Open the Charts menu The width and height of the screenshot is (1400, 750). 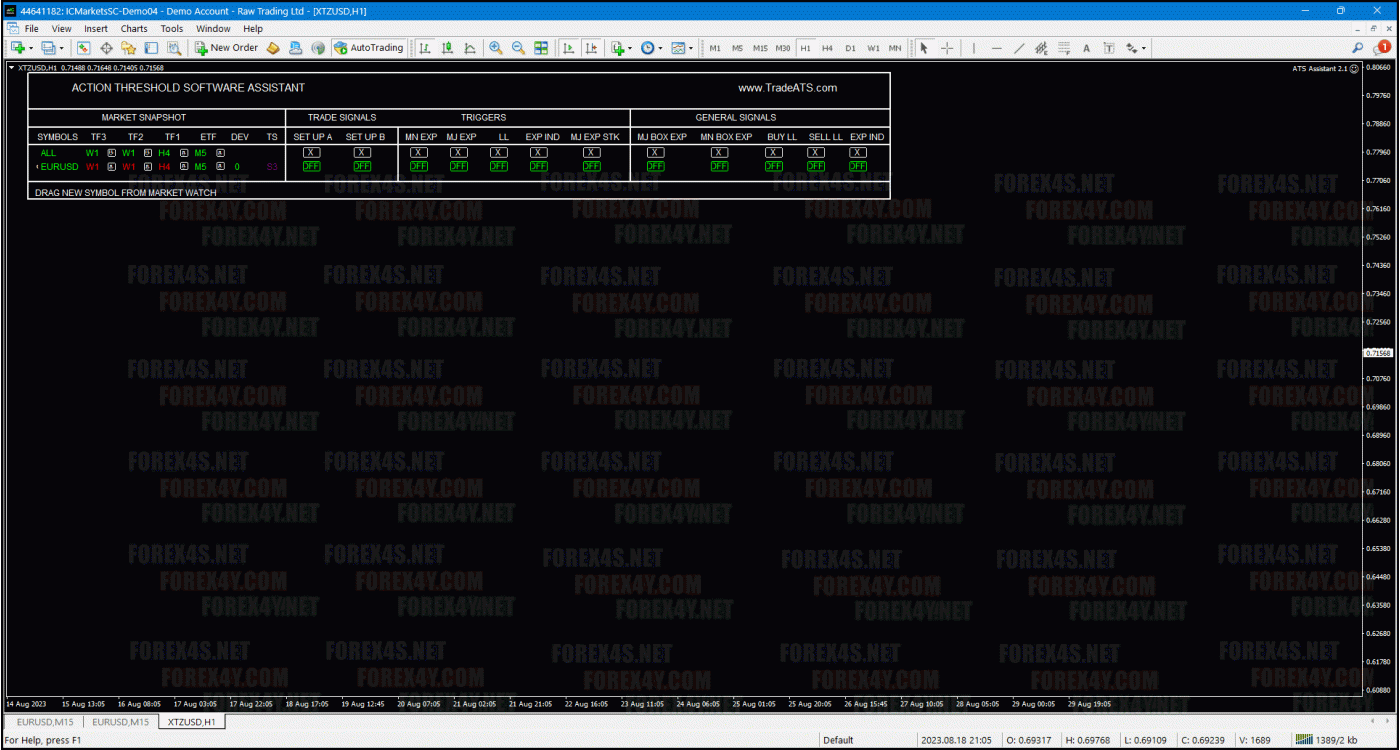(x=134, y=29)
